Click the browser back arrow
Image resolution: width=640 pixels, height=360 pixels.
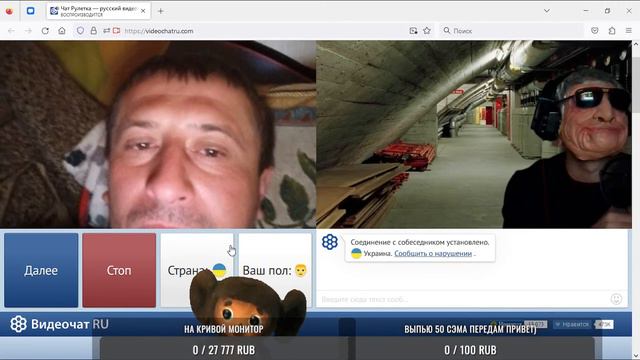[11, 31]
